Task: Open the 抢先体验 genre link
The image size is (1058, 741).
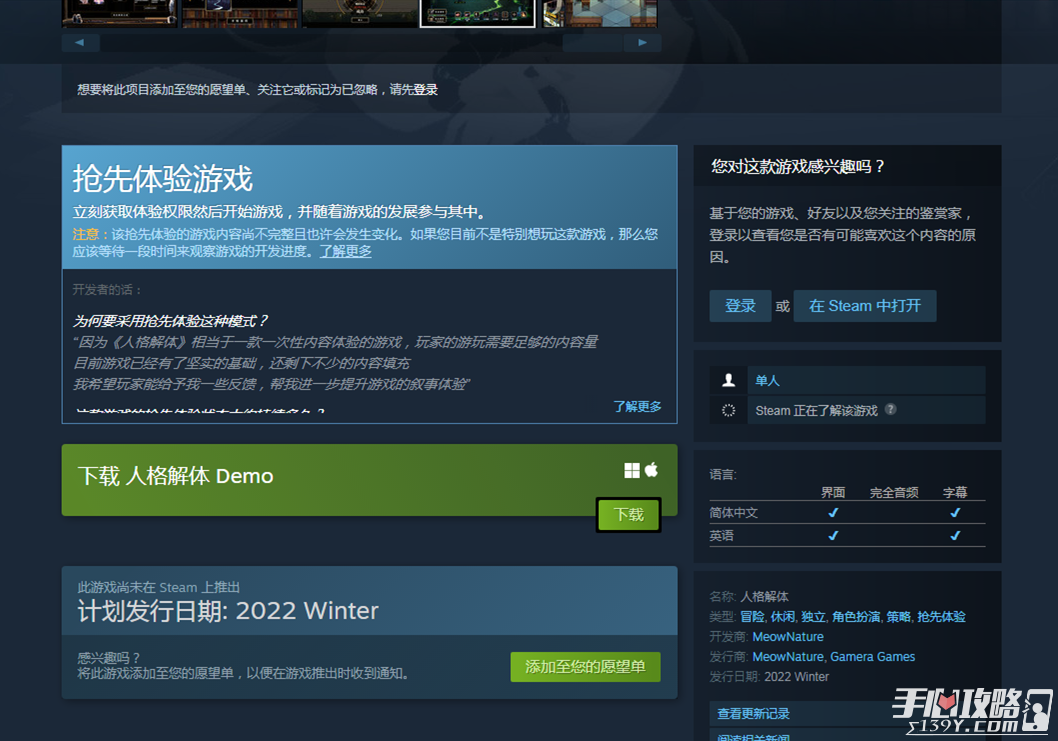Action: coord(941,617)
